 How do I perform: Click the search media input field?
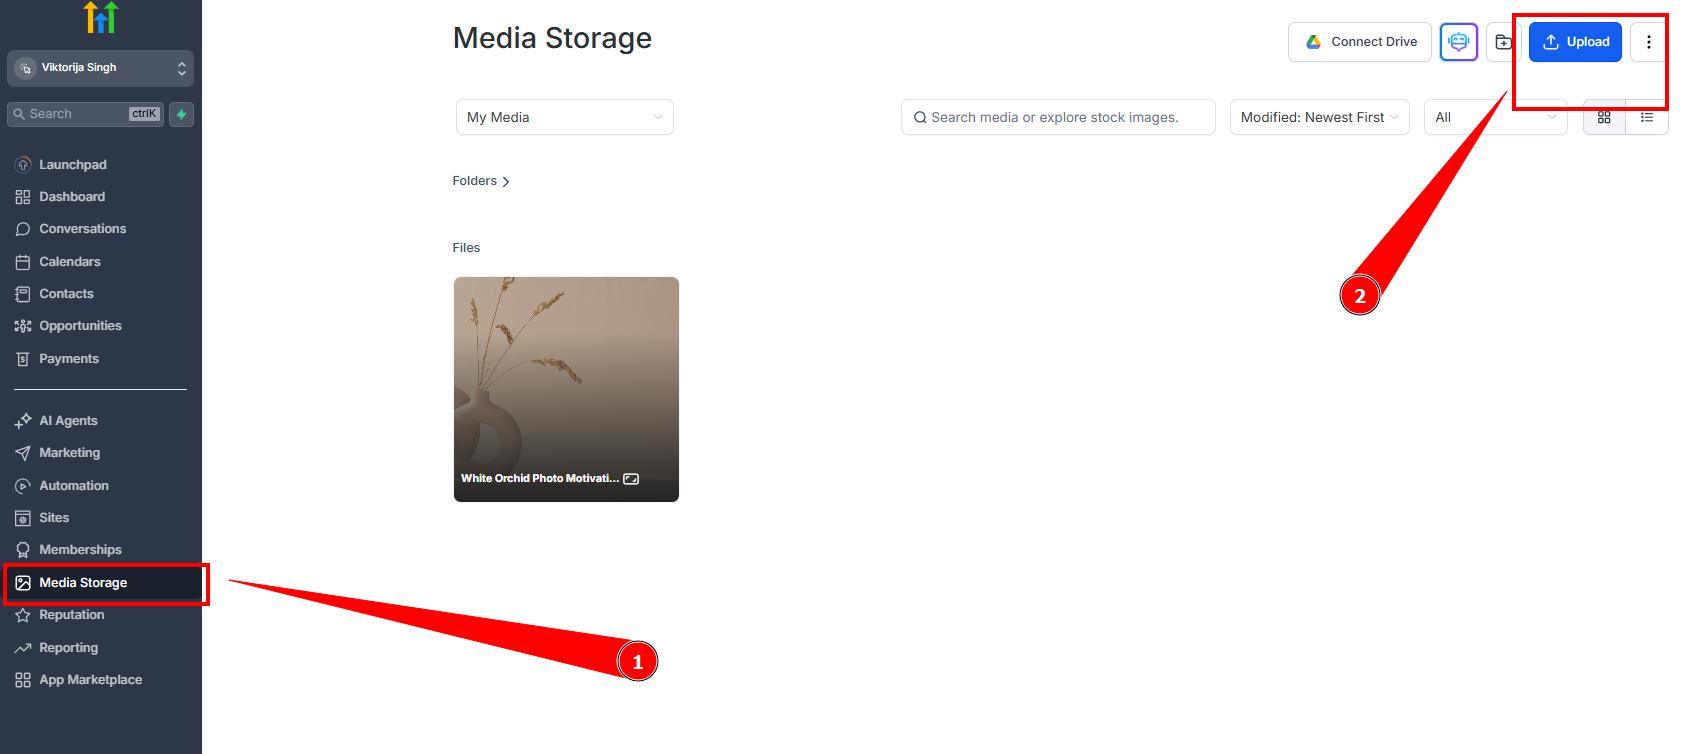1058,117
